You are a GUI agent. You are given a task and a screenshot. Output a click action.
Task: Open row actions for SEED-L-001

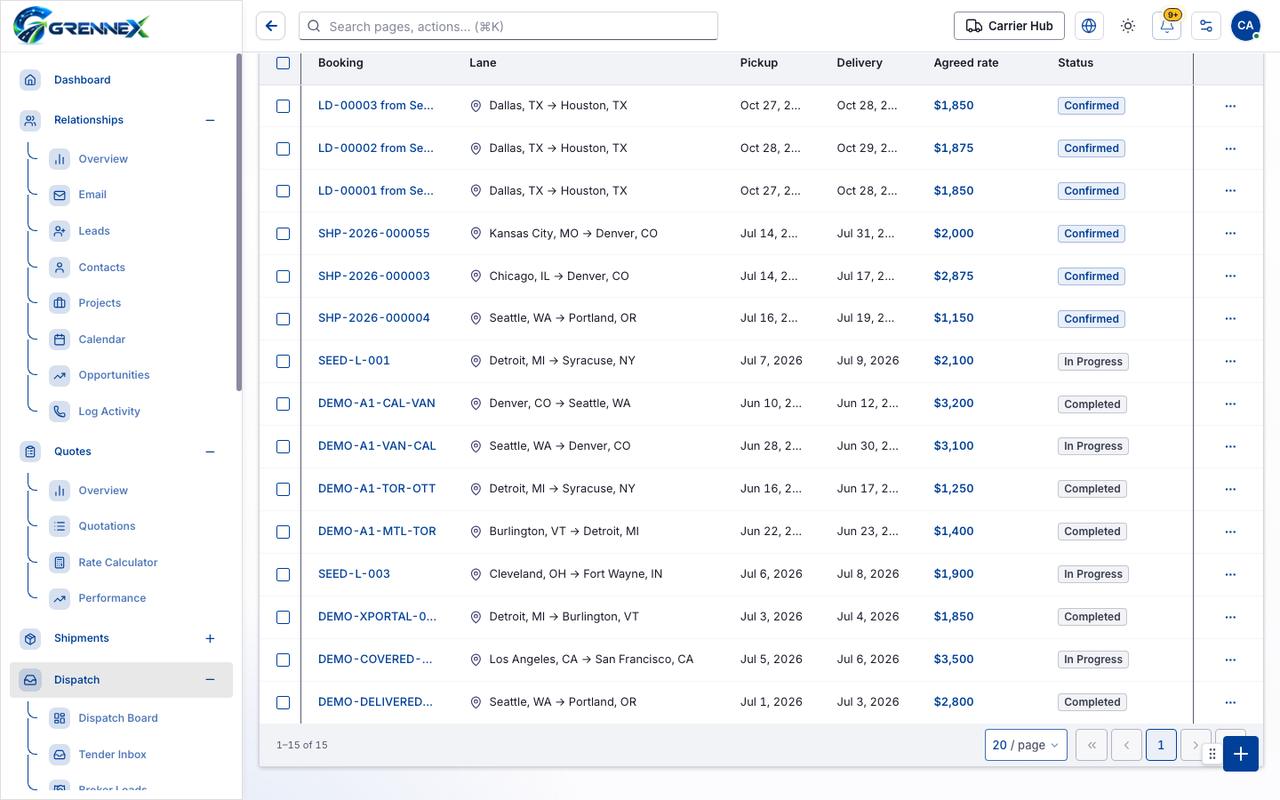coord(1230,361)
